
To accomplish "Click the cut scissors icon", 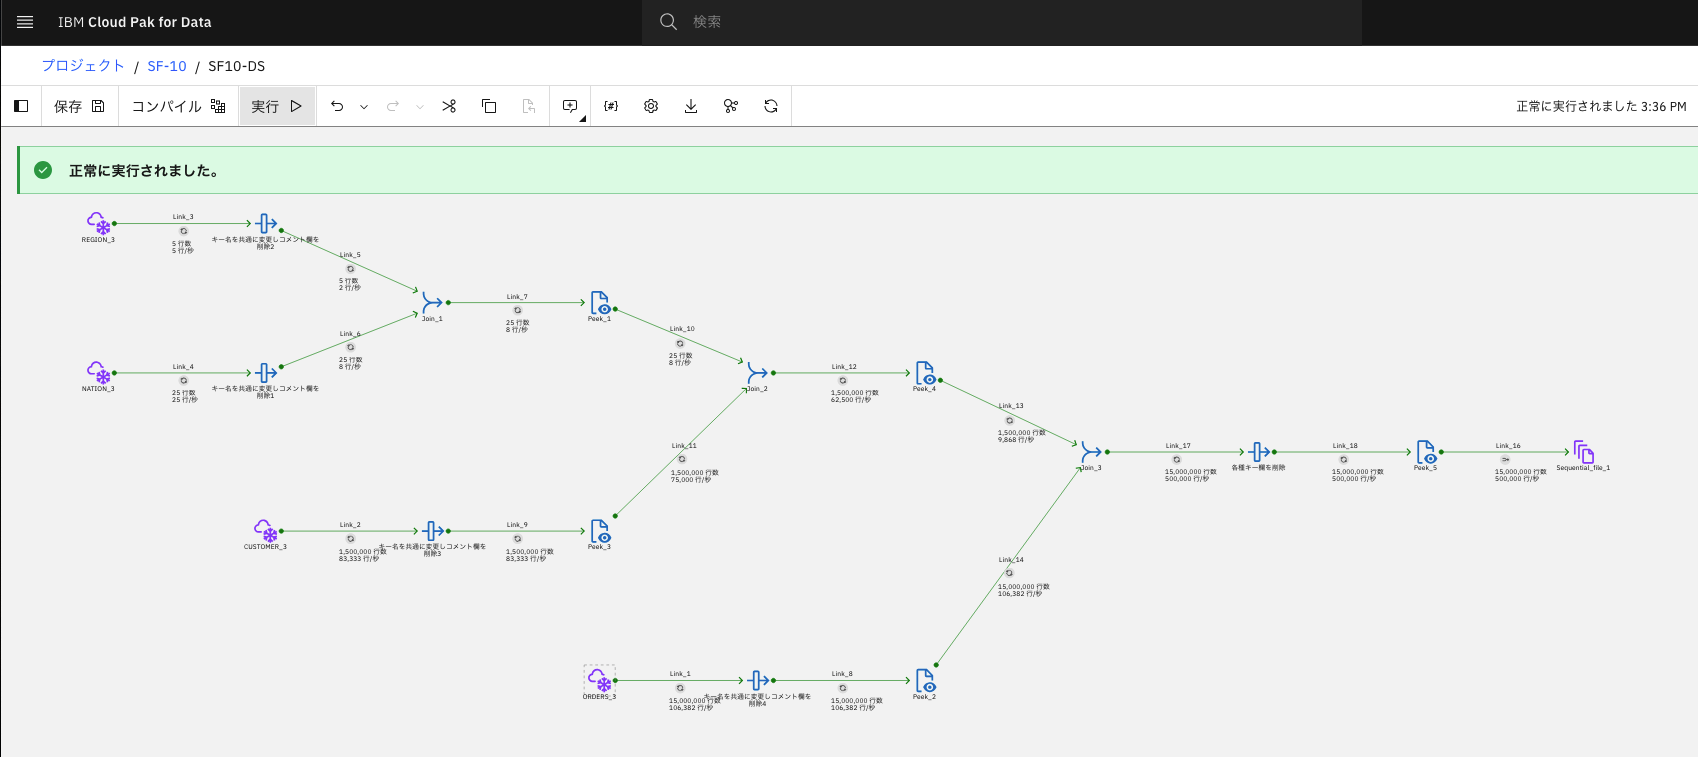I will [449, 106].
